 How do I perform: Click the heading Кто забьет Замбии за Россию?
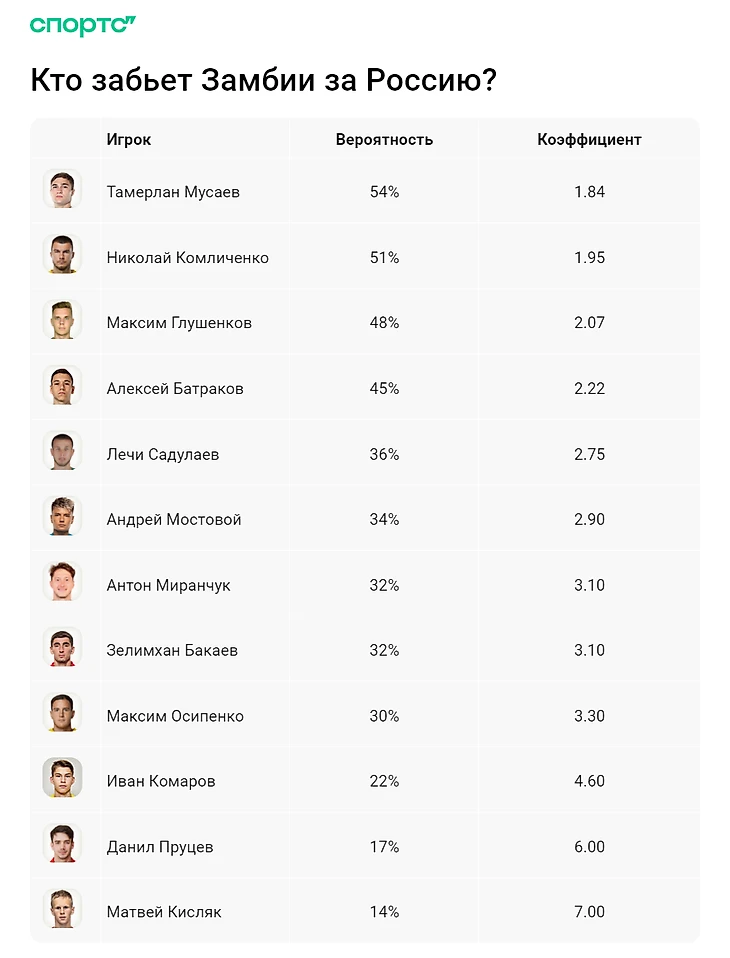264,80
